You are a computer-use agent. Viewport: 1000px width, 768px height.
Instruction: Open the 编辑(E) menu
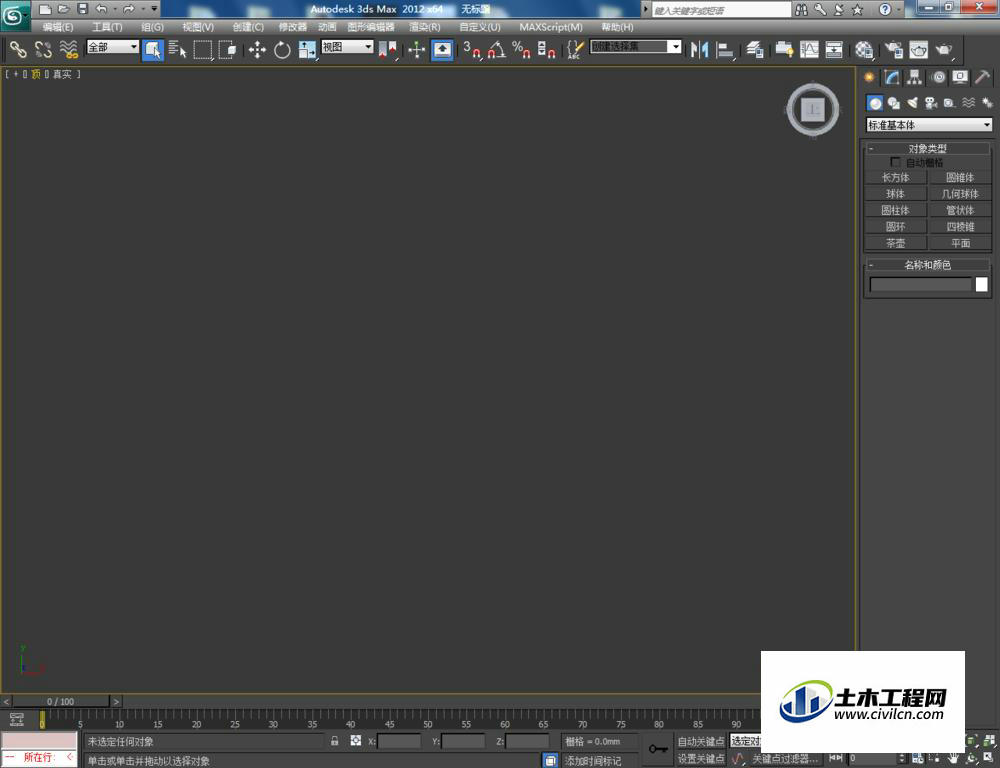click(58, 27)
